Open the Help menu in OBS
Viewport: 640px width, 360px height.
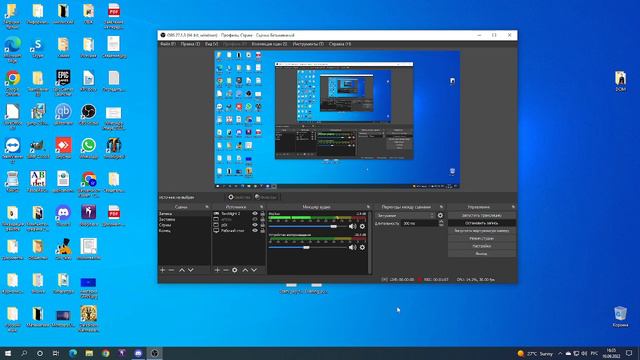(x=340, y=44)
